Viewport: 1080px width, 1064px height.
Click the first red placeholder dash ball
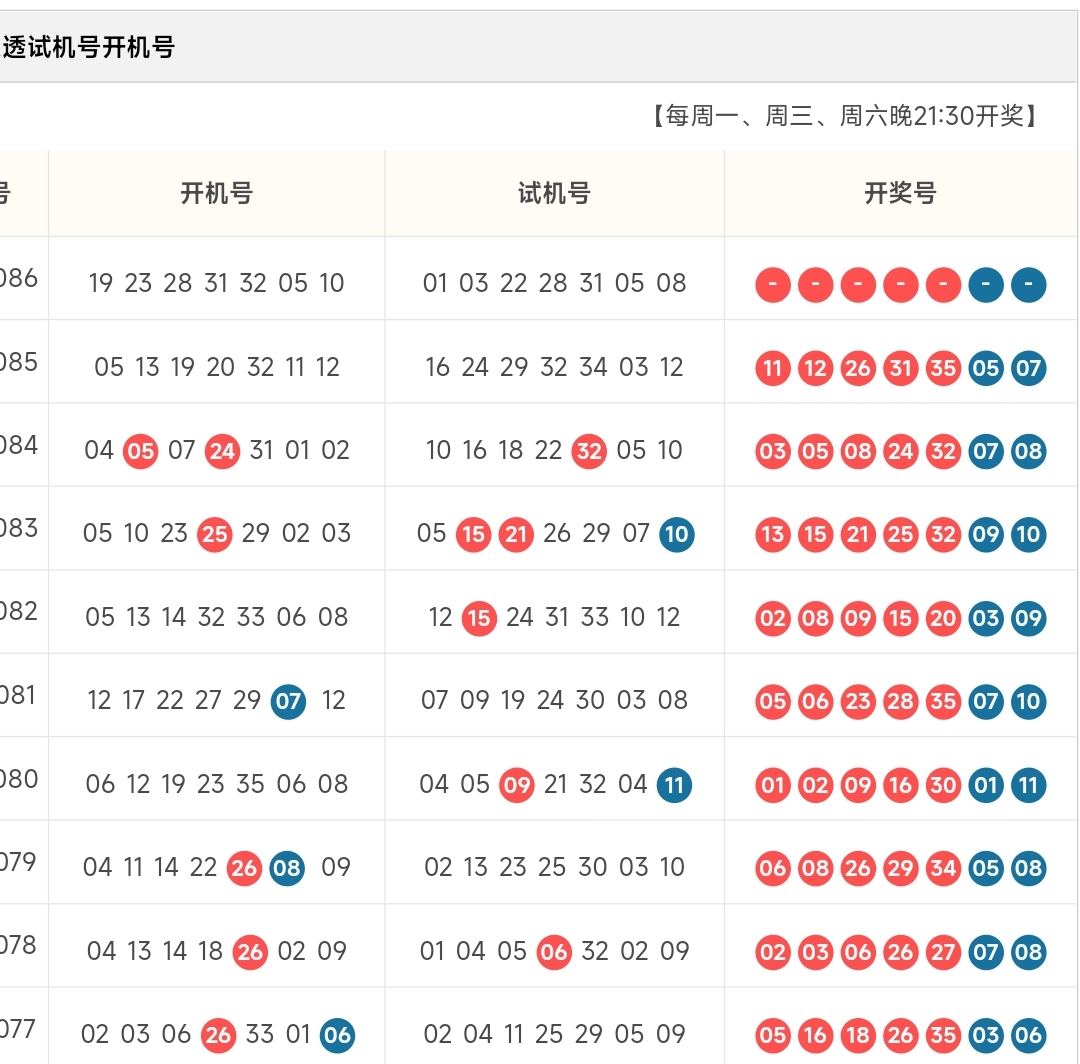pos(773,284)
